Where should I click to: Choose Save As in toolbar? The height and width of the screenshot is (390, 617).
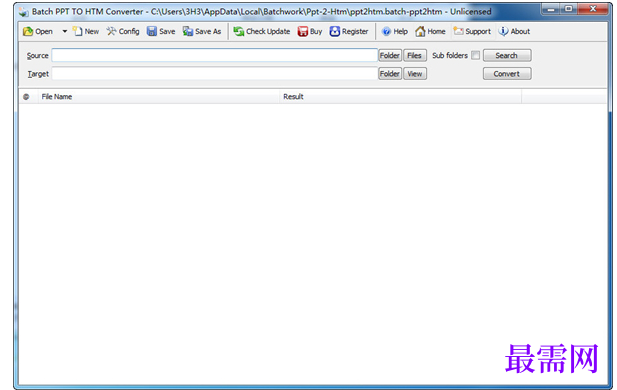(x=202, y=31)
